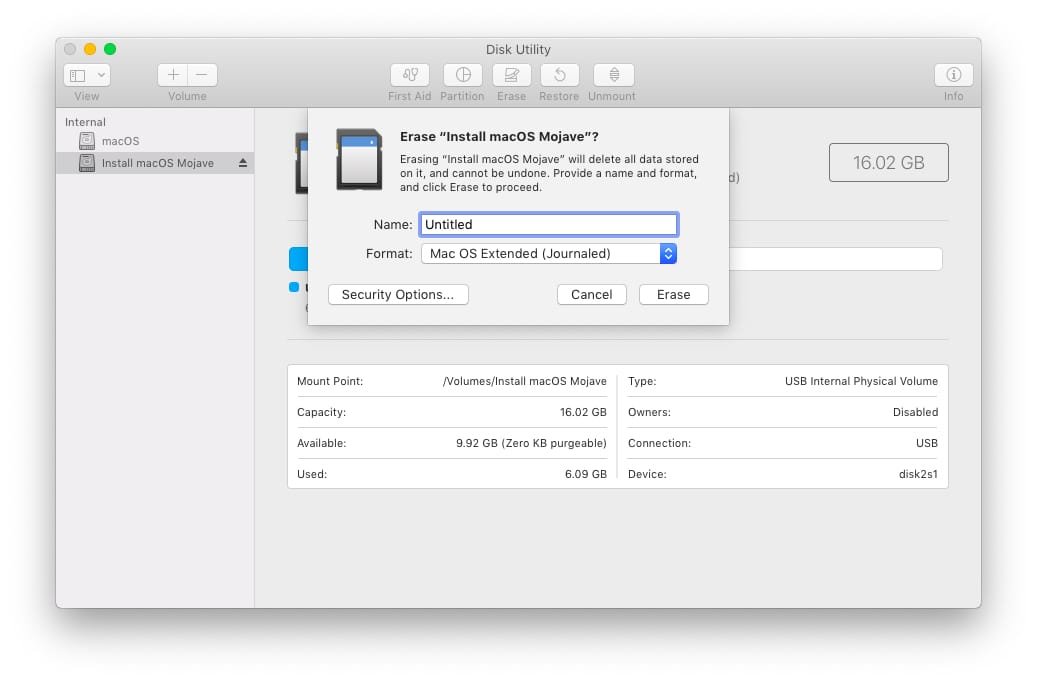
Task: Show Info for the selected volume
Action: coord(954,75)
